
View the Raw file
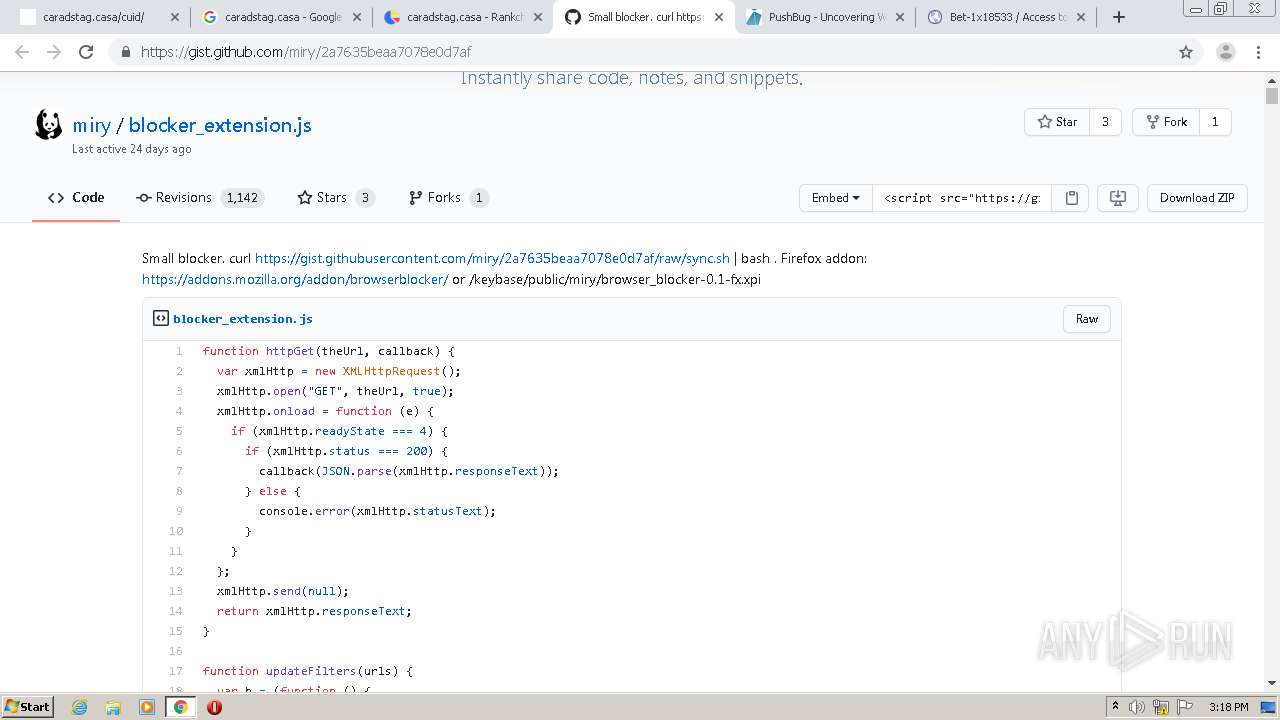tap(1087, 319)
